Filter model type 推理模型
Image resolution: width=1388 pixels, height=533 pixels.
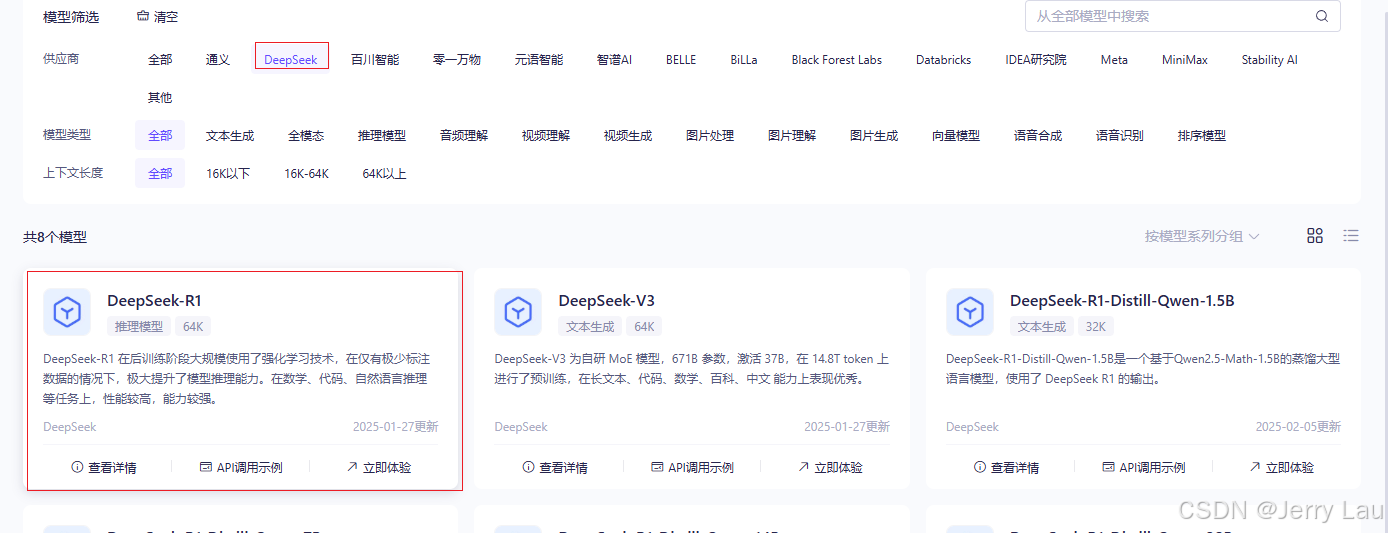pos(382,135)
